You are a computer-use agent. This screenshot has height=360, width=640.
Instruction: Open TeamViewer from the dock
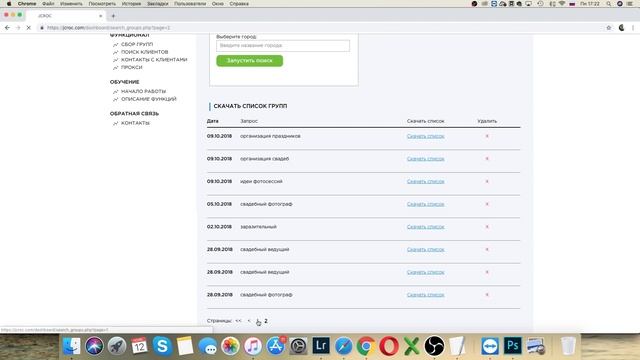490,346
